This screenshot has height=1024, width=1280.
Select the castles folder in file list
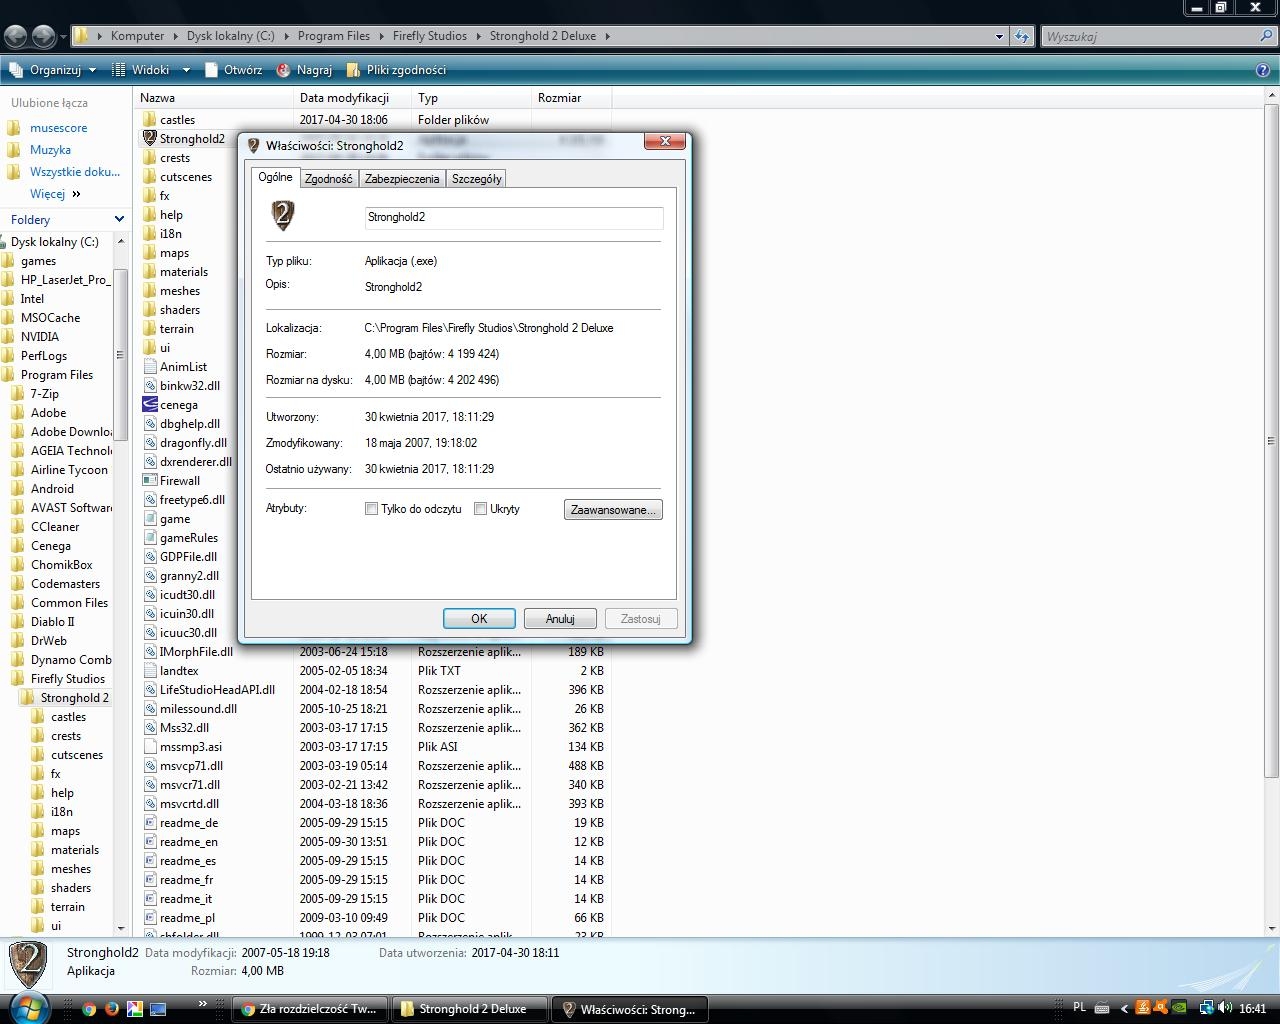click(177, 120)
